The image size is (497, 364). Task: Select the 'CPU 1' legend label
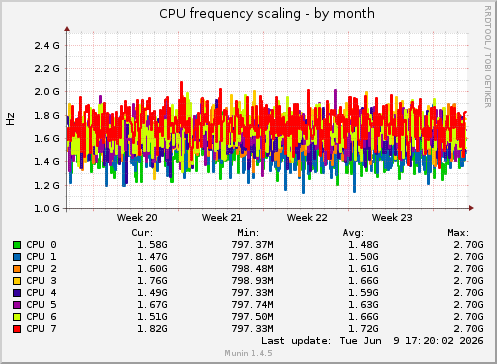pos(41,257)
